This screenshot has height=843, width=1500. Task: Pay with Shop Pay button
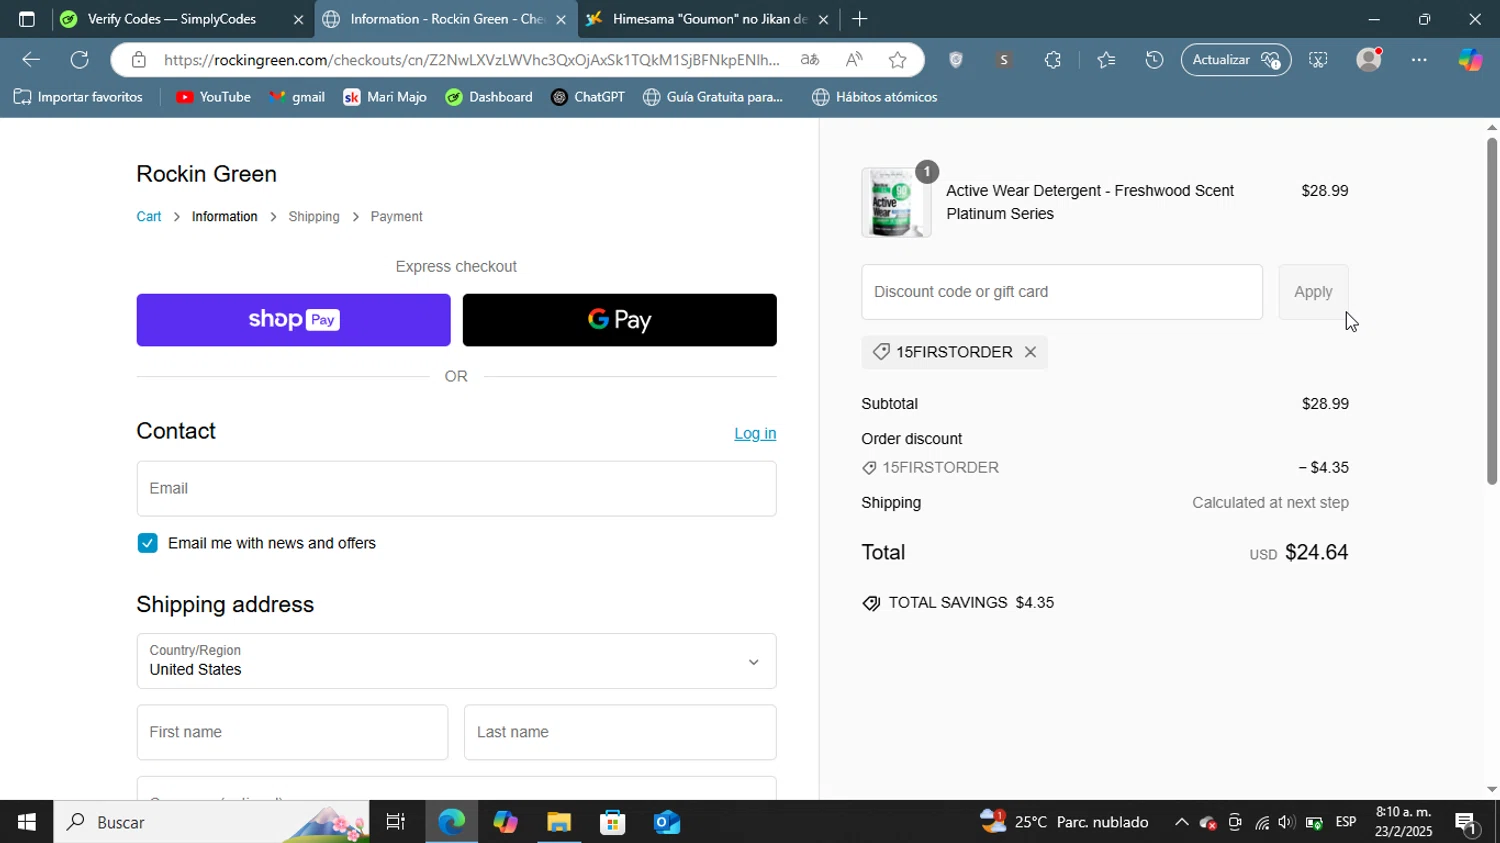point(294,320)
